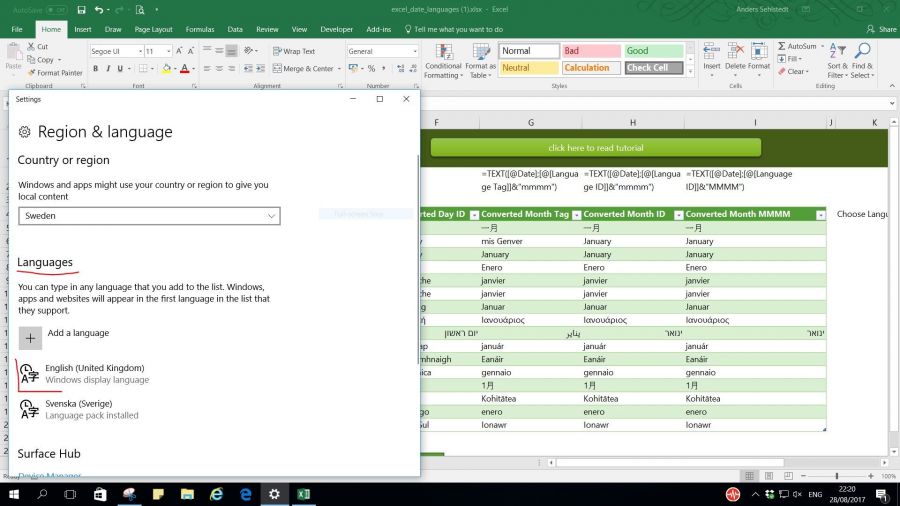This screenshot has height=506, width=900.
Task: Click the Comma Style icon
Action: 383,68
